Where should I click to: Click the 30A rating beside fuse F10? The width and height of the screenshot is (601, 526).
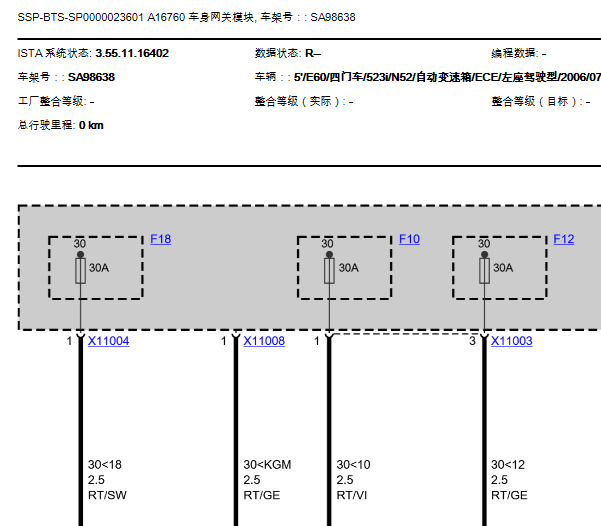tap(348, 268)
